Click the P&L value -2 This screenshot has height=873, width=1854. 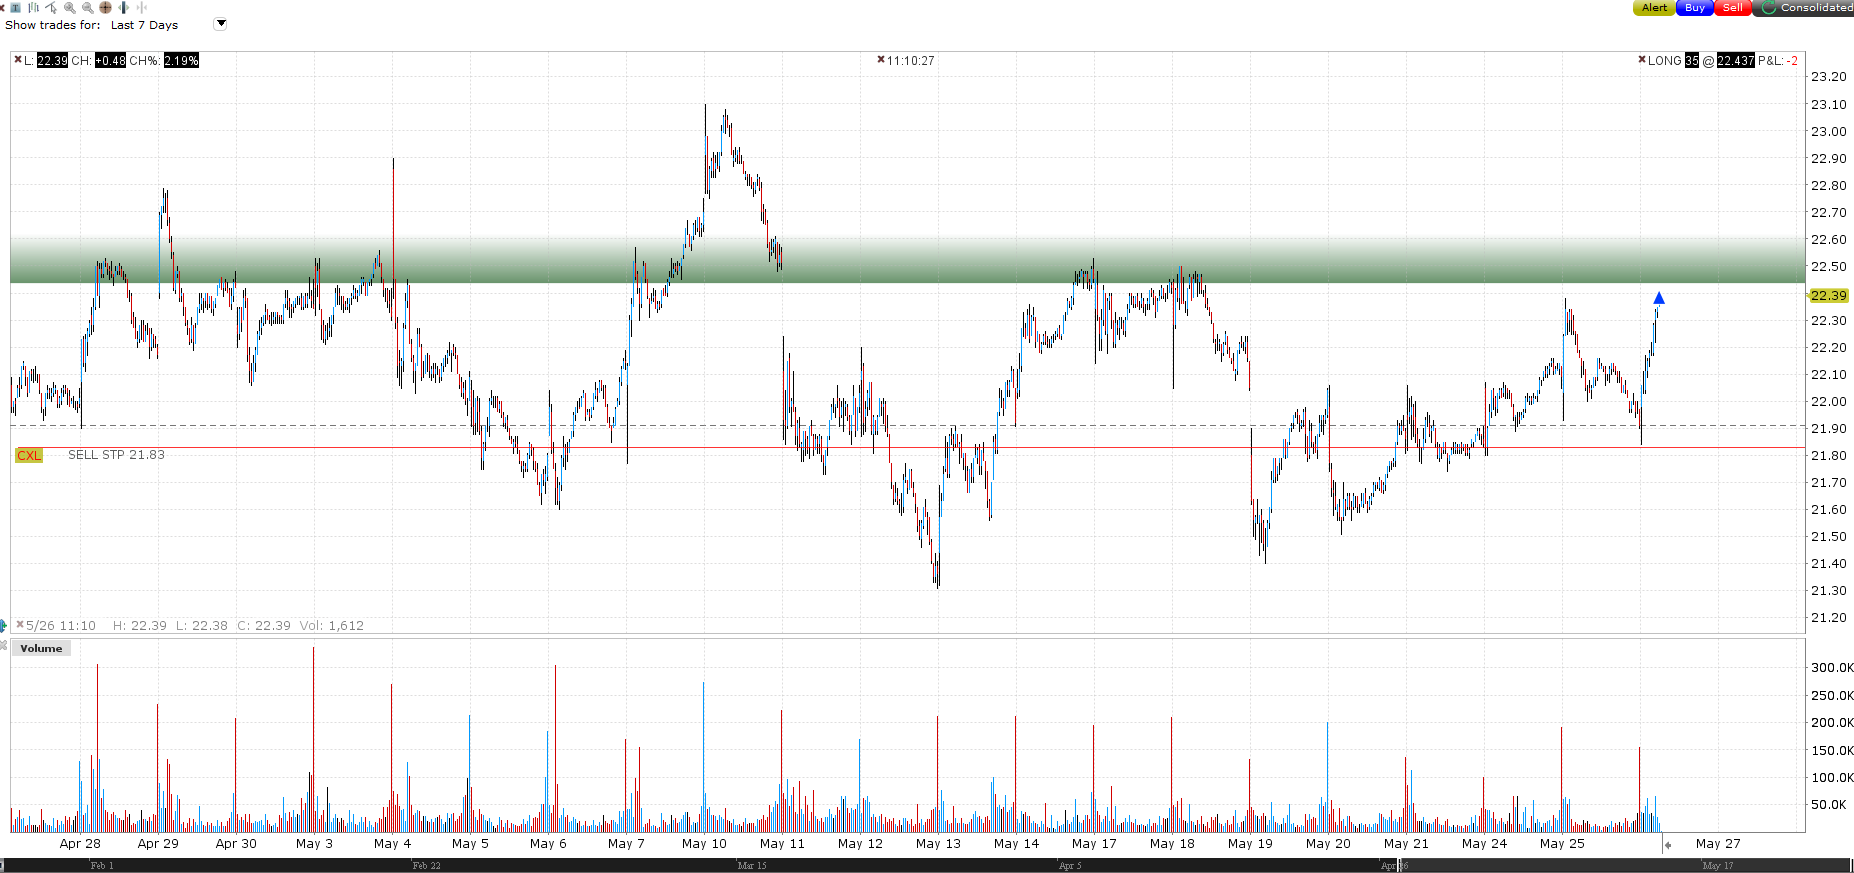(1794, 61)
